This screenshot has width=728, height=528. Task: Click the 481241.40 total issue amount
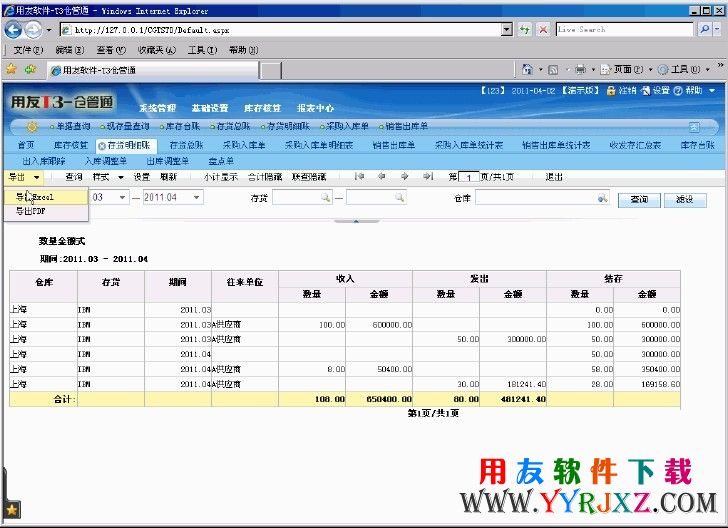[x=513, y=399]
